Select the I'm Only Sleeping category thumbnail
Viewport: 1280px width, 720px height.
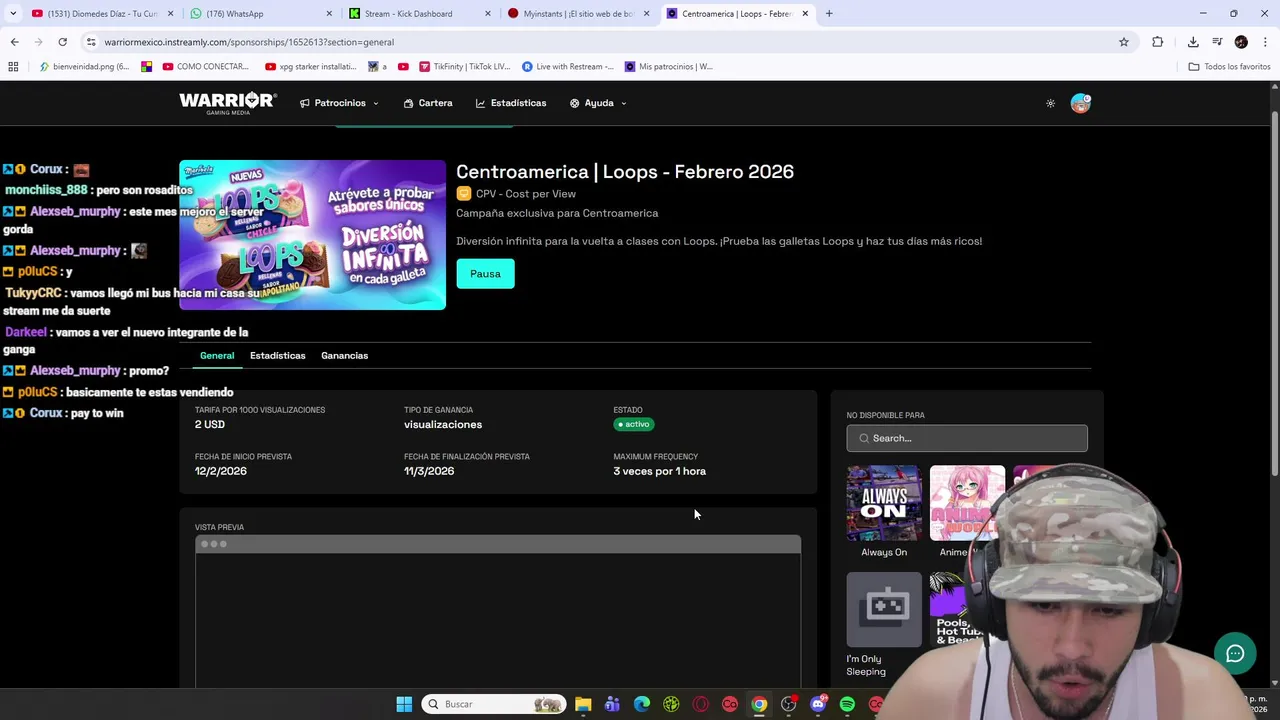point(884,610)
